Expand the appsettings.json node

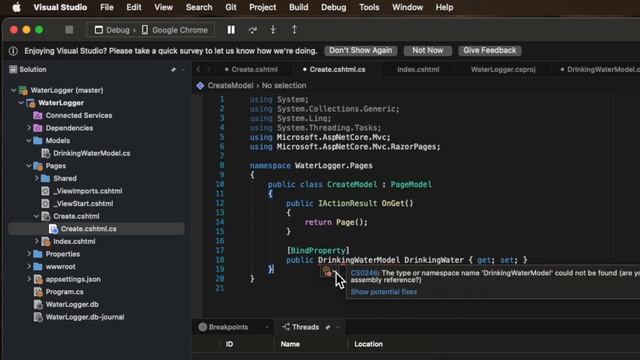[x=29, y=279]
